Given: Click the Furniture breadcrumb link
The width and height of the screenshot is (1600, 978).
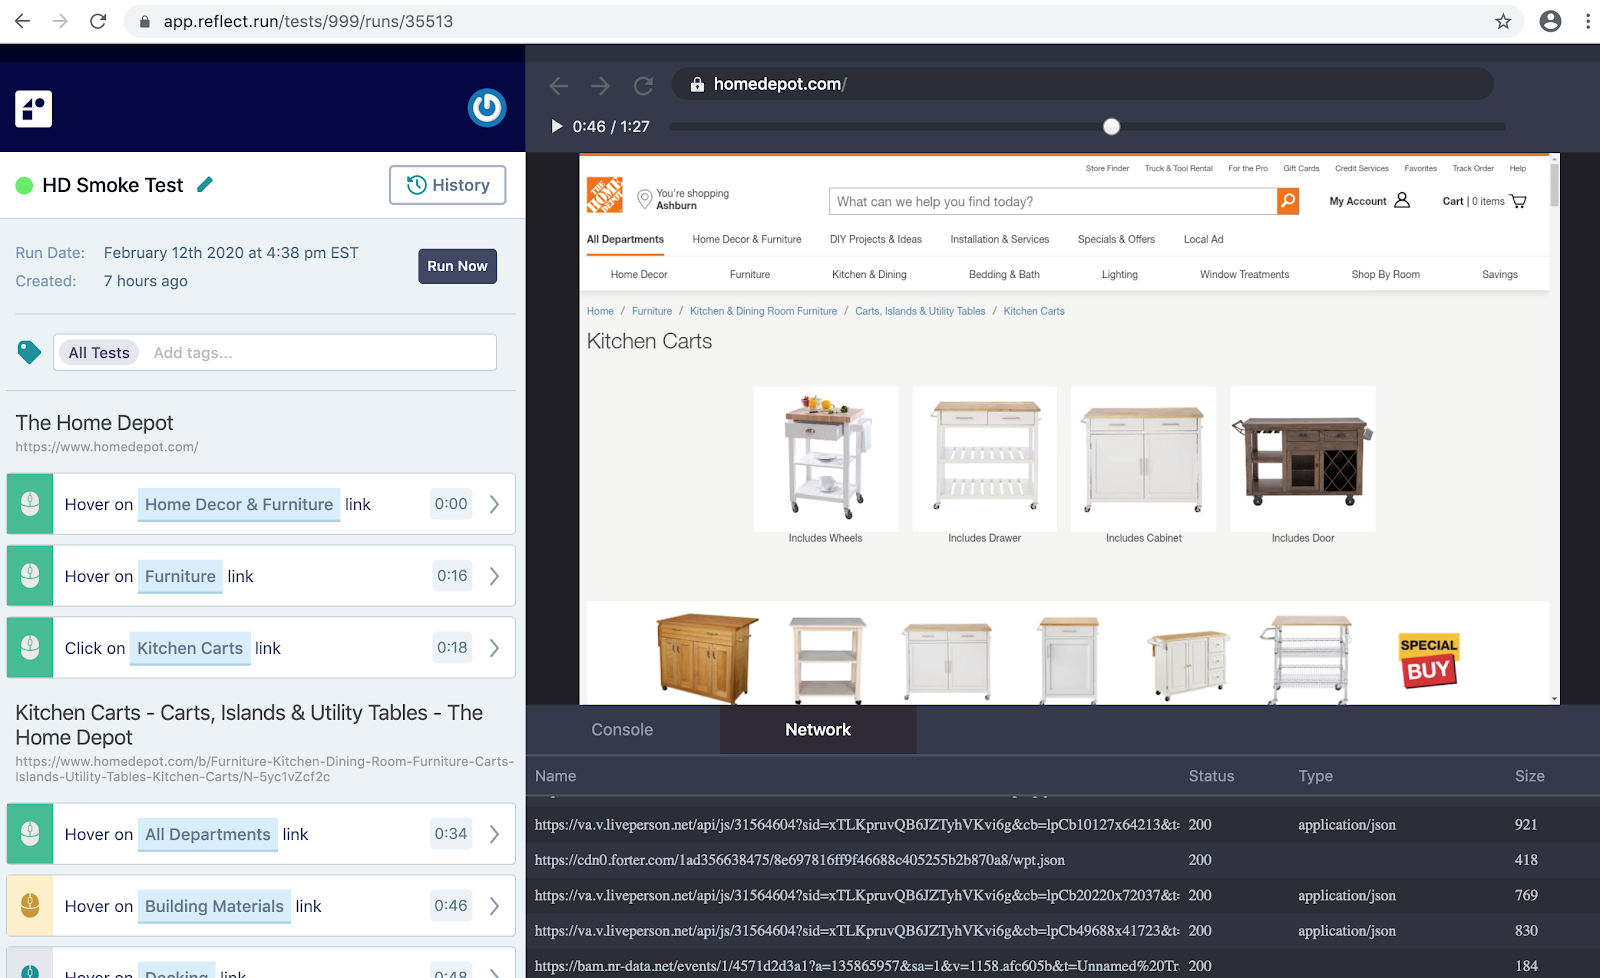Looking at the screenshot, I should pyautogui.click(x=652, y=311).
